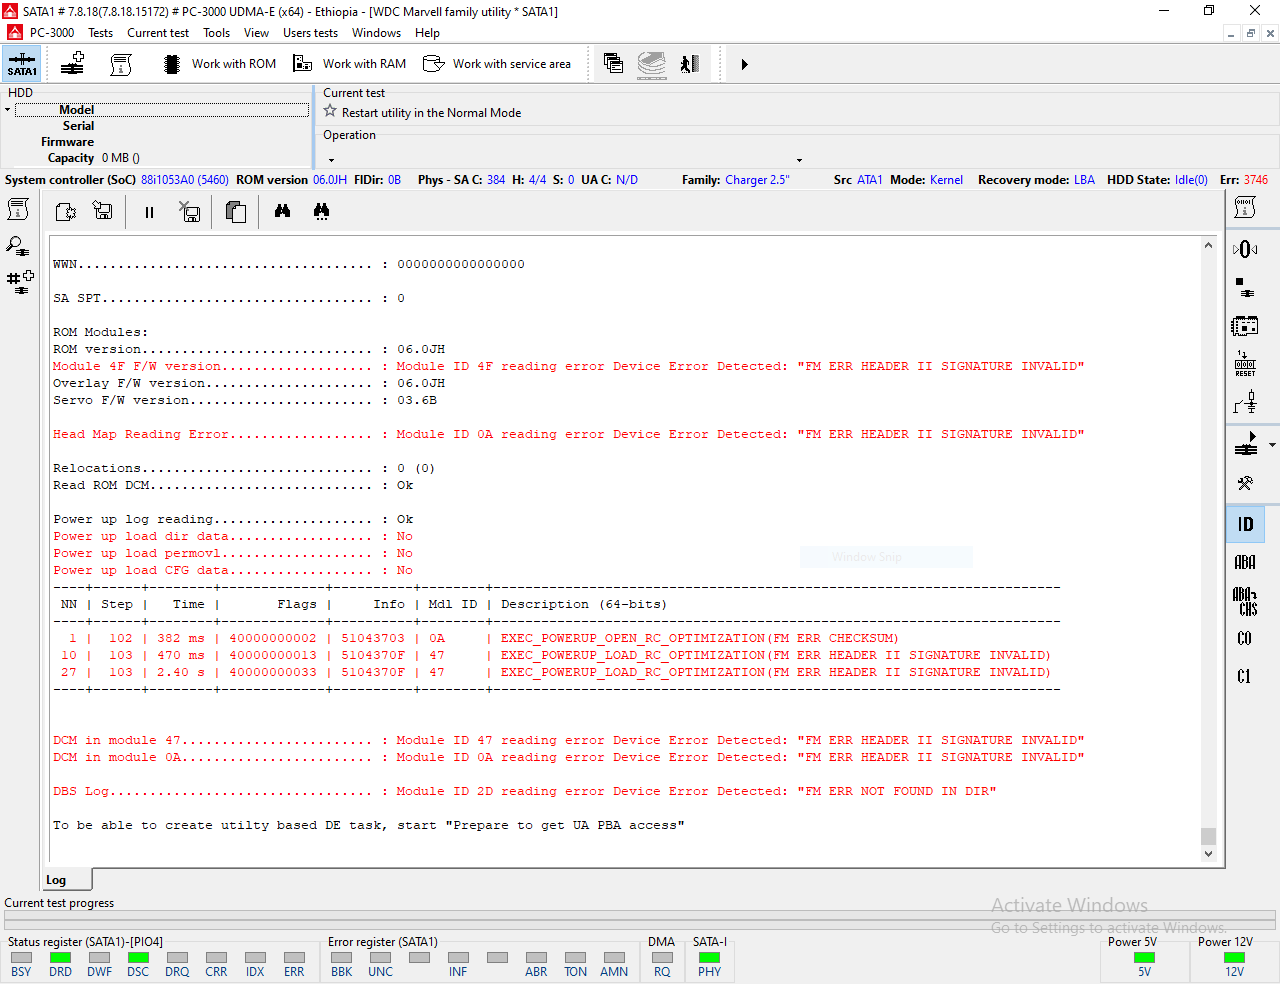Click the clear saved log icon
This screenshot has width=1280, height=984.
coord(189,211)
